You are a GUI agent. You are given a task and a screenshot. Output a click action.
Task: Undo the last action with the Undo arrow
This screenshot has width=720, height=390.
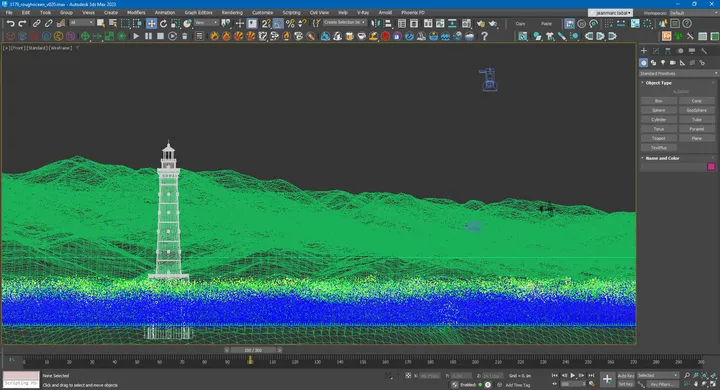click(11, 23)
